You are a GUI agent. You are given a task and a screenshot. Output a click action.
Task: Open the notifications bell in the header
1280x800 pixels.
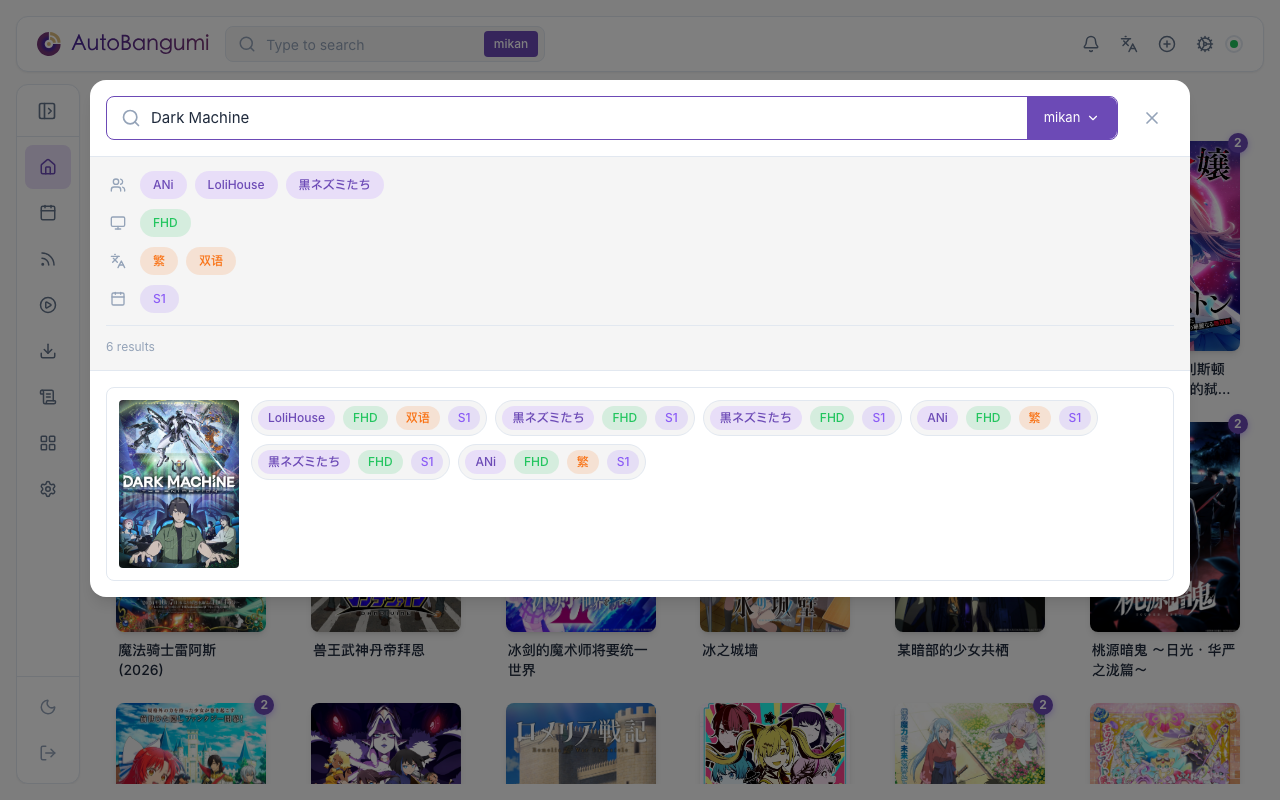pos(1091,44)
